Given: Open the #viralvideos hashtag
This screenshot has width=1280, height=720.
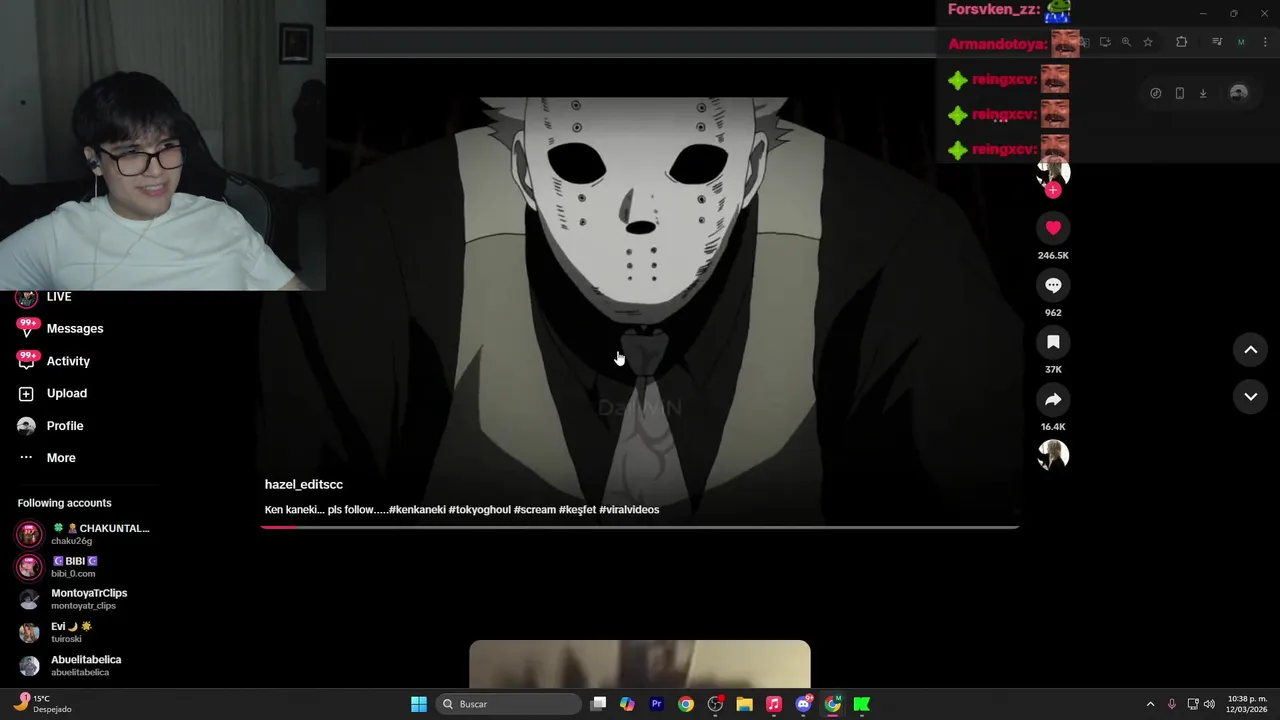Looking at the screenshot, I should click(x=629, y=510).
